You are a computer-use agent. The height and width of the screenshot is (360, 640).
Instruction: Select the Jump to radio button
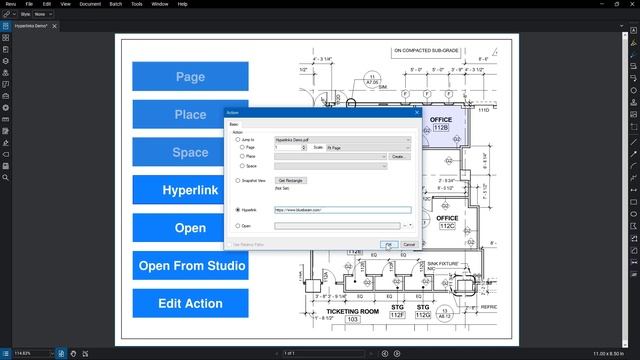pos(238,140)
